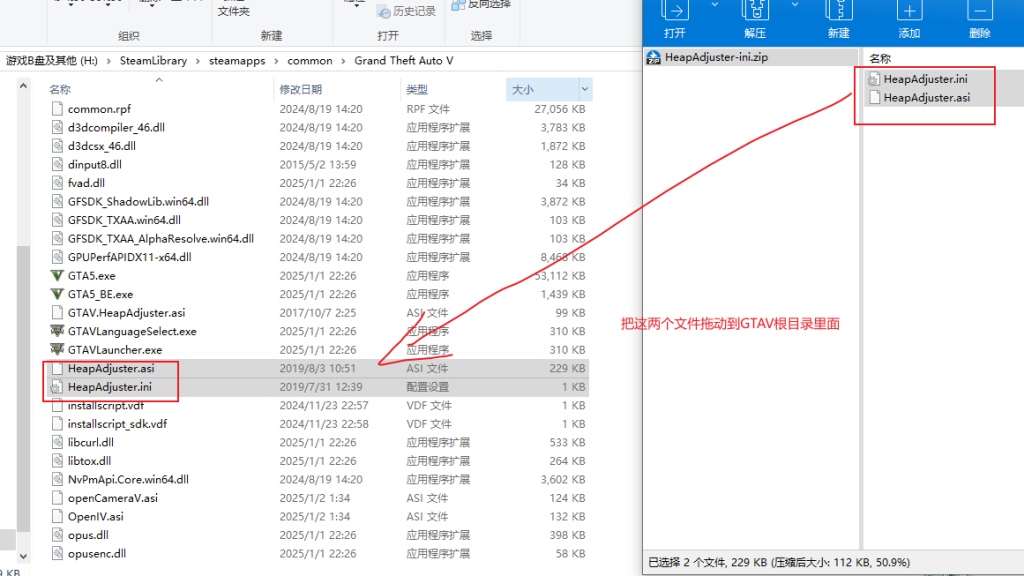Open the breadcrumb chevron after SteamLibrary
Image resolution: width=1024 pixels, height=576 pixels.
(198, 61)
